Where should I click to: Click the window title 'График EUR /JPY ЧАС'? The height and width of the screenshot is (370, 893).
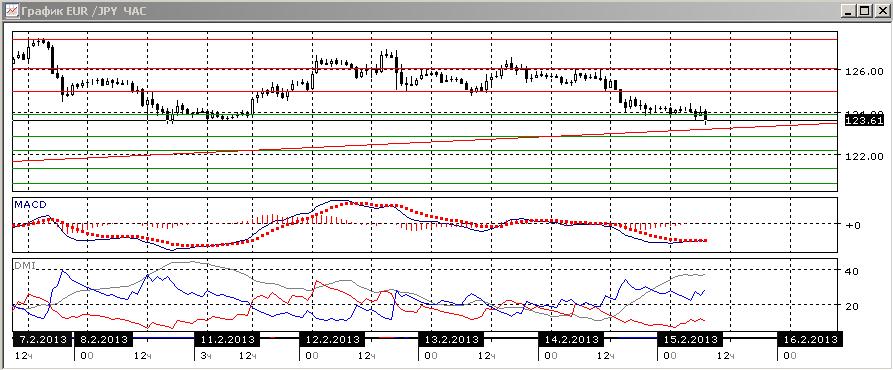[x=84, y=11]
